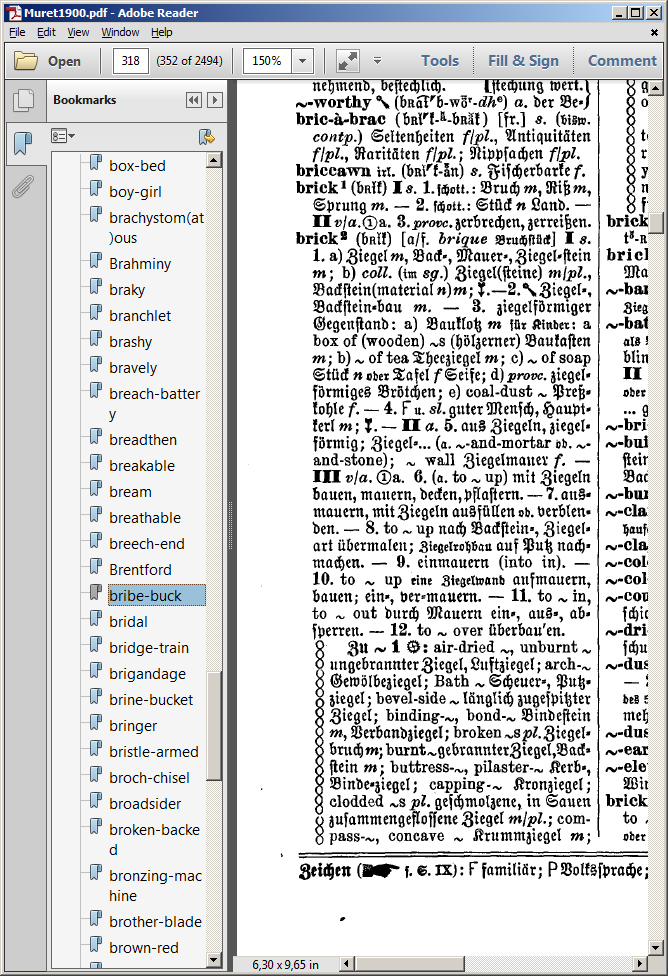The height and width of the screenshot is (976, 668).
Task: Jump to the bridge-train bookmark
Action: click(x=149, y=648)
